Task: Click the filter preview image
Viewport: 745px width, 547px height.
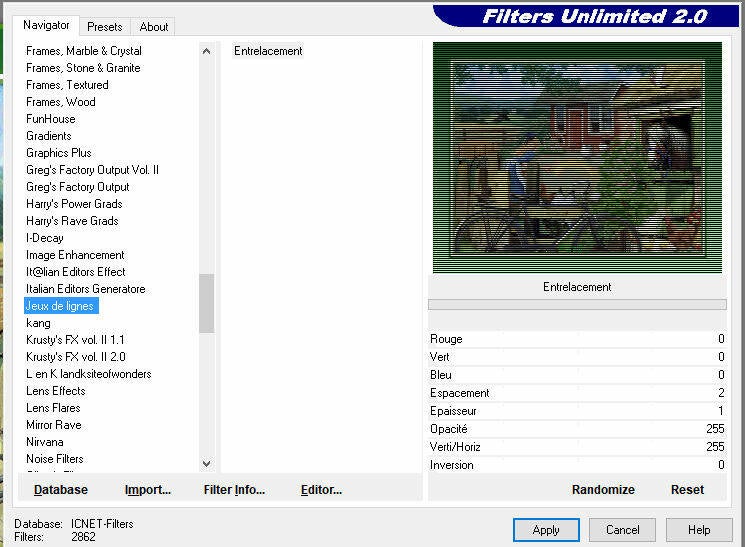Action: 577,157
